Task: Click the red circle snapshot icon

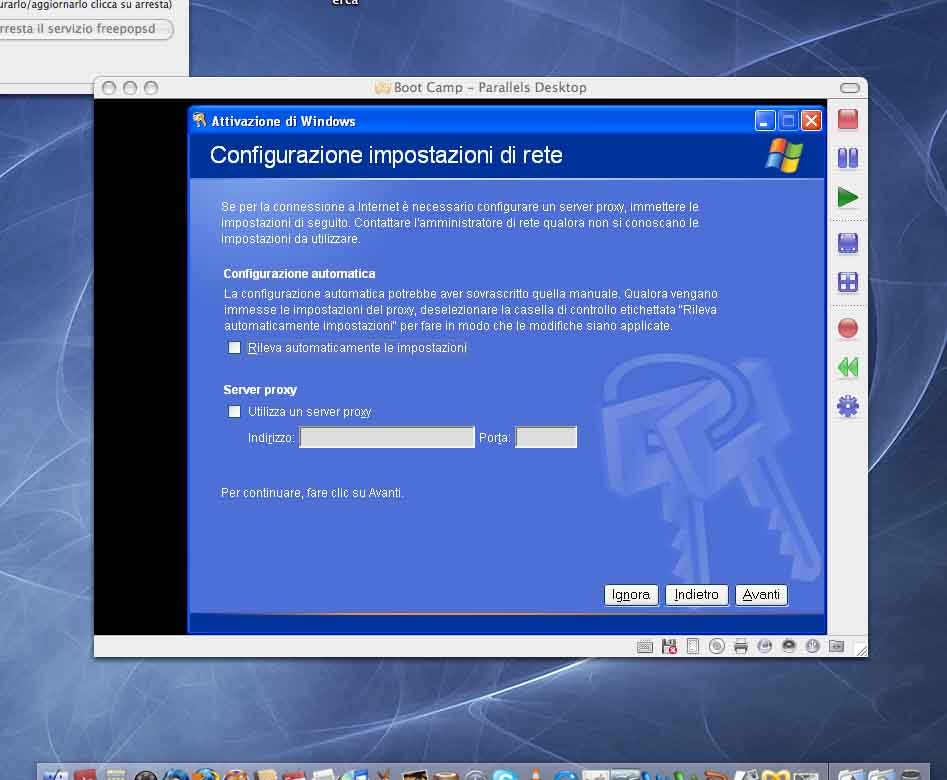Action: point(848,329)
